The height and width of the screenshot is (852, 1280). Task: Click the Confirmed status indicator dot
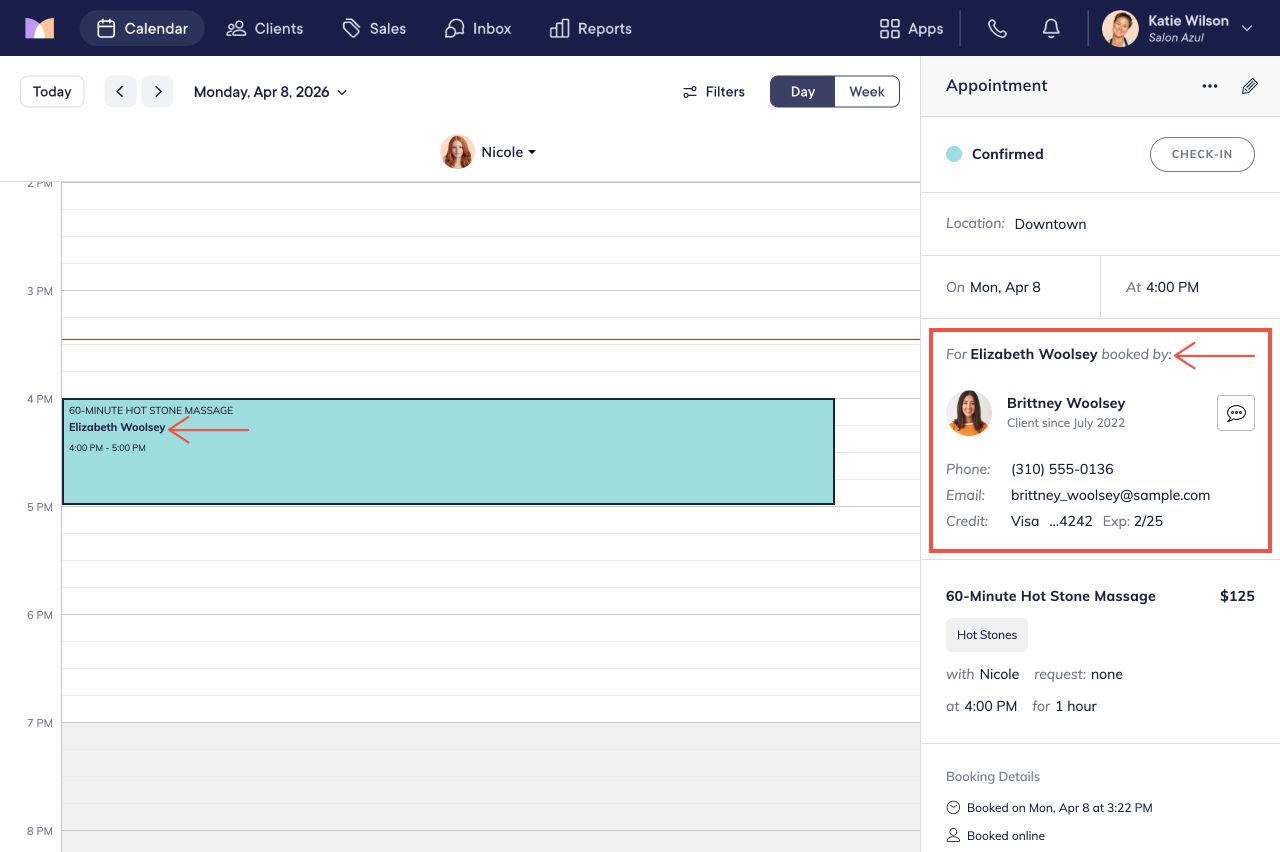click(x=954, y=154)
